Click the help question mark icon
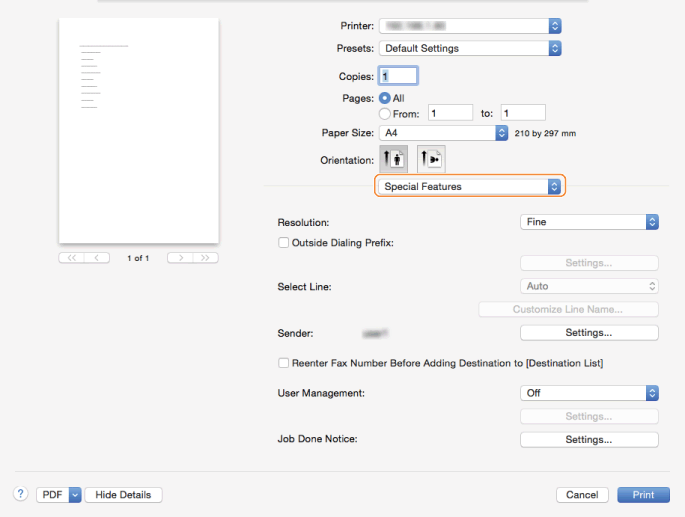685x517 pixels. (20, 494)
